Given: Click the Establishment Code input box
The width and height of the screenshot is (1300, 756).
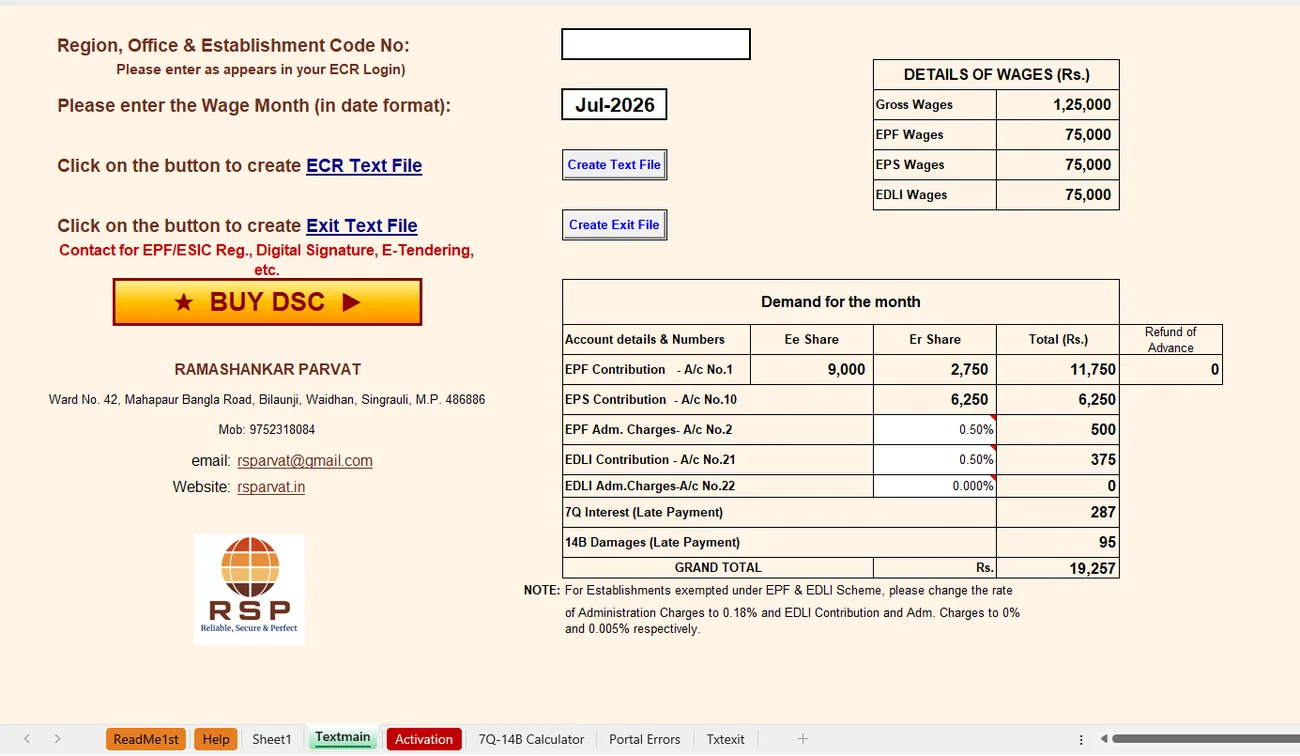Looking at the screenshot, I should pyautogui.click(x=656, y=44).
